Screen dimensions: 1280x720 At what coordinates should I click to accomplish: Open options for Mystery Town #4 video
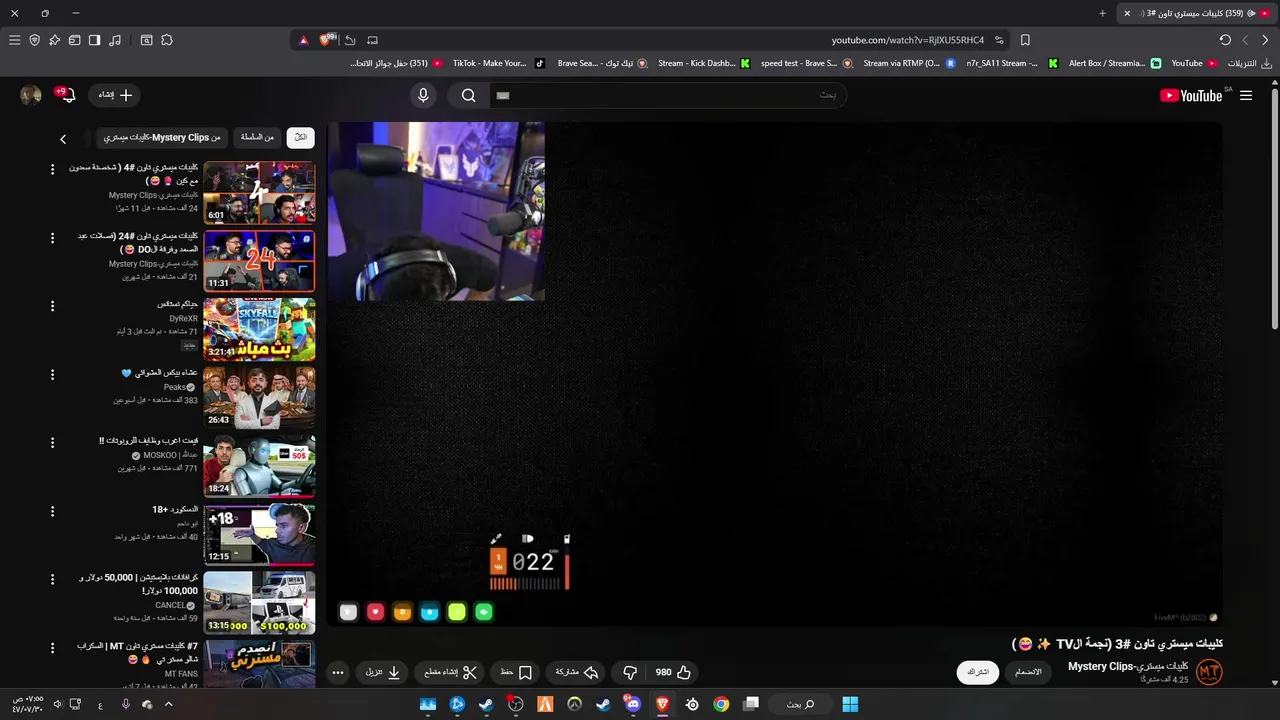pyautogui.click(x=53, y=169)
